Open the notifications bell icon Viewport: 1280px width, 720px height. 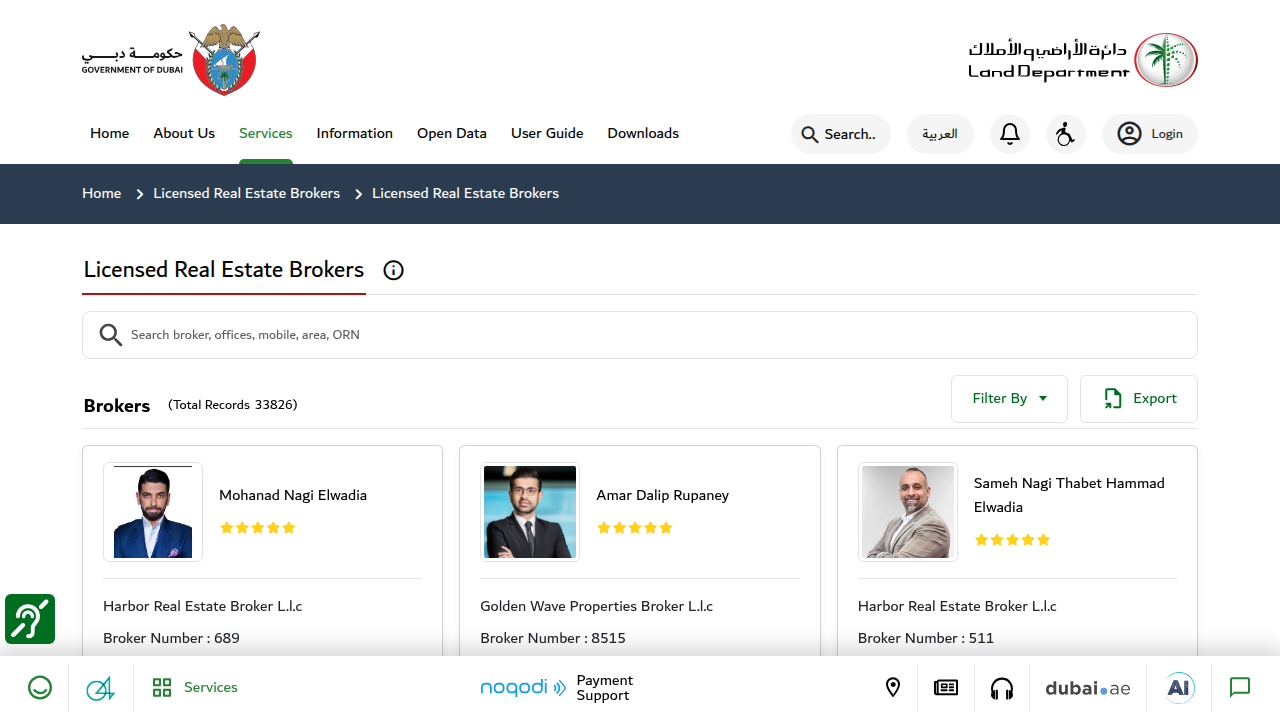(x=1010, y=134)
